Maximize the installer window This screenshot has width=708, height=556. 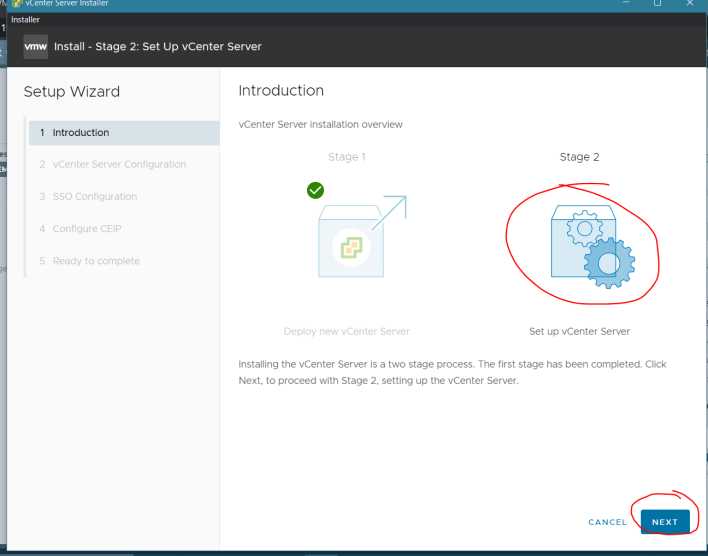pos(657,3)
